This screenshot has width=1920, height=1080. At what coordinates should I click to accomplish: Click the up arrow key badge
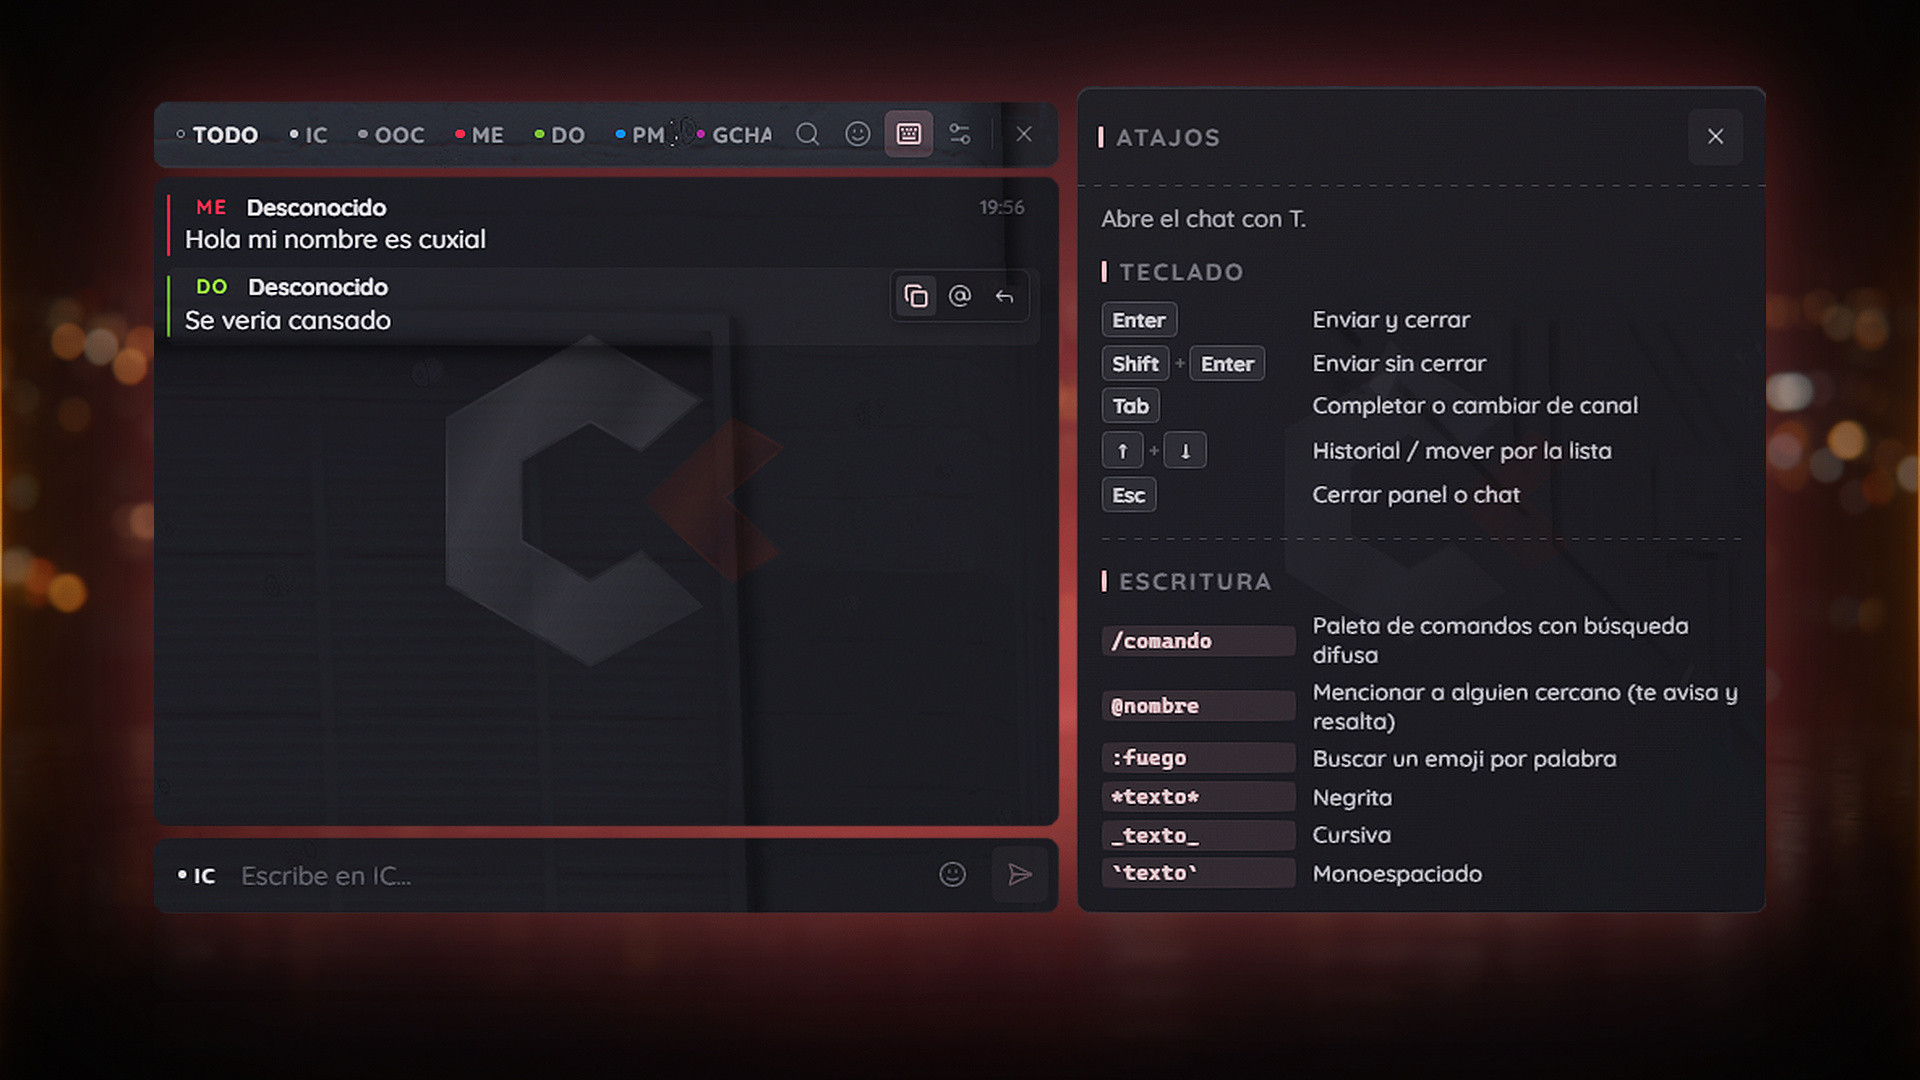pyautogui.click(x=1122, y=451)
